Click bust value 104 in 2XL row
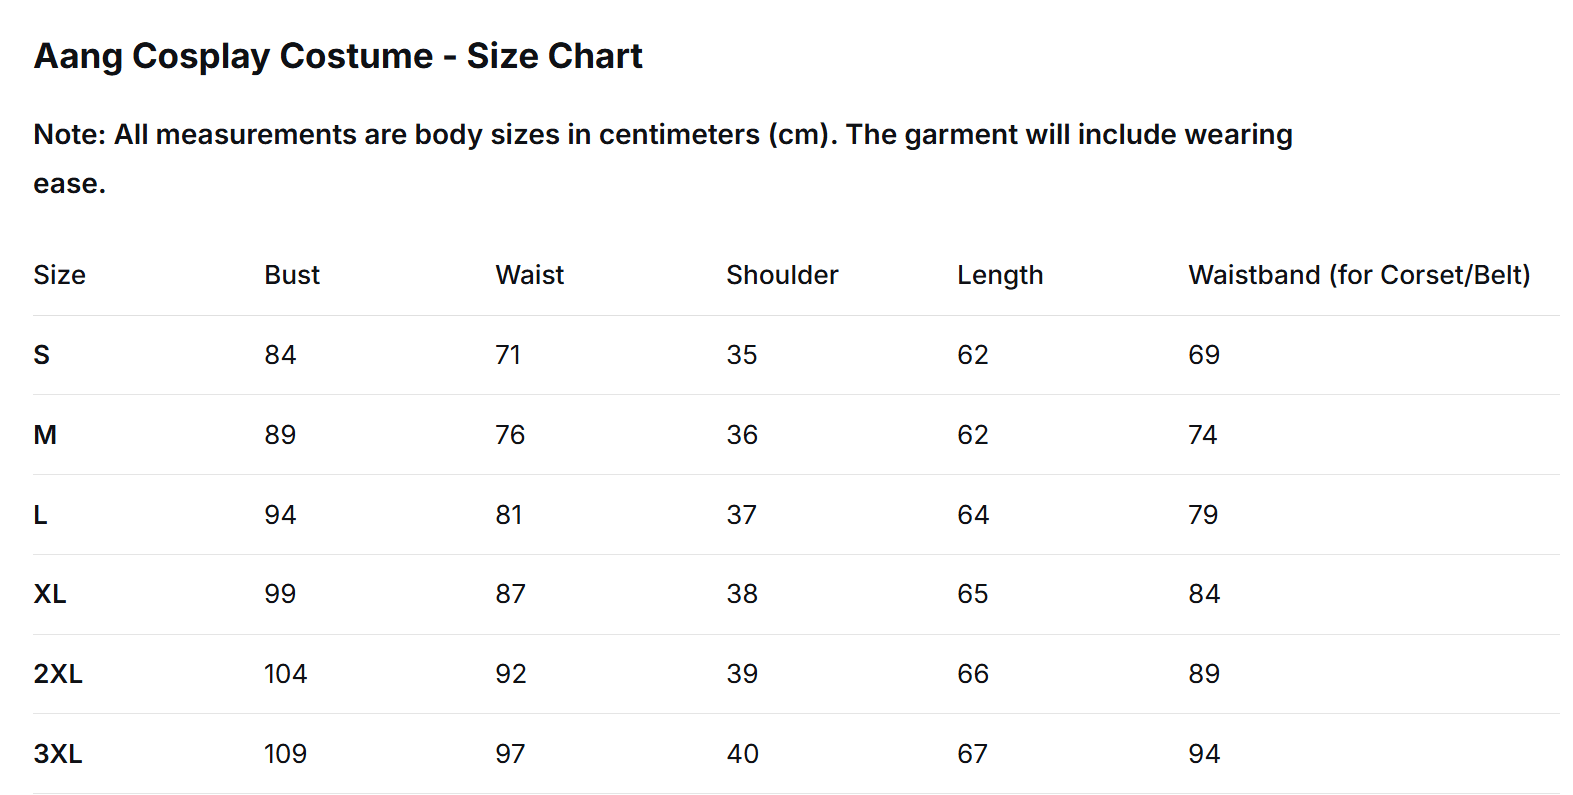The image size is (1573, 795). point(286,674)
